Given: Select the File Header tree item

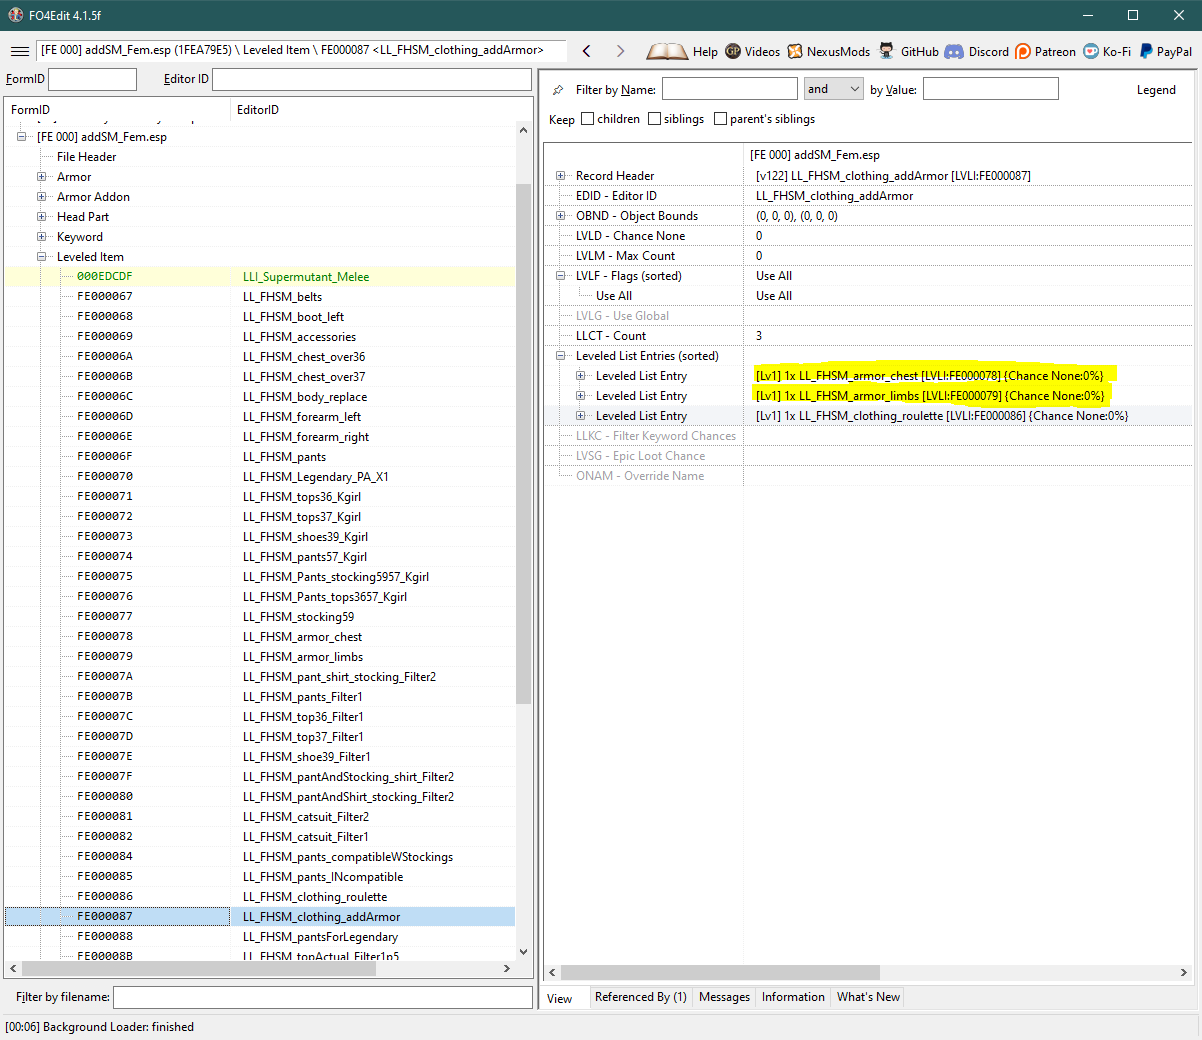Looking at the screenshot, I should [x=86, y=157].
